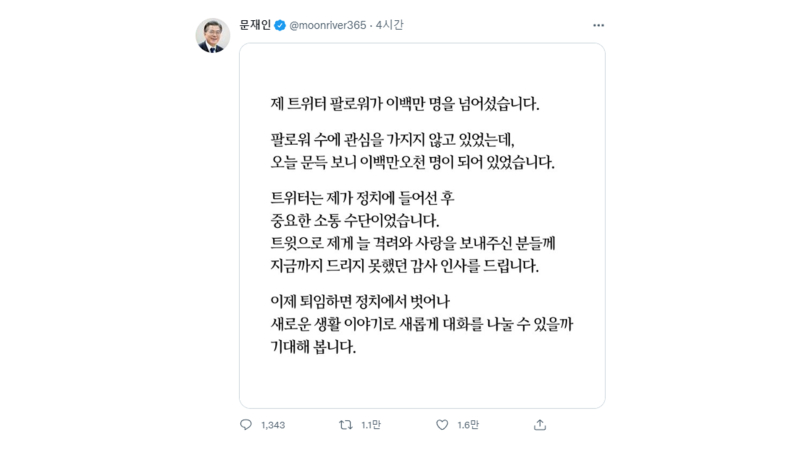The image size is (800, 450).
Task: Click the reply speech bubble icon
Action: (x=246, y=425)
